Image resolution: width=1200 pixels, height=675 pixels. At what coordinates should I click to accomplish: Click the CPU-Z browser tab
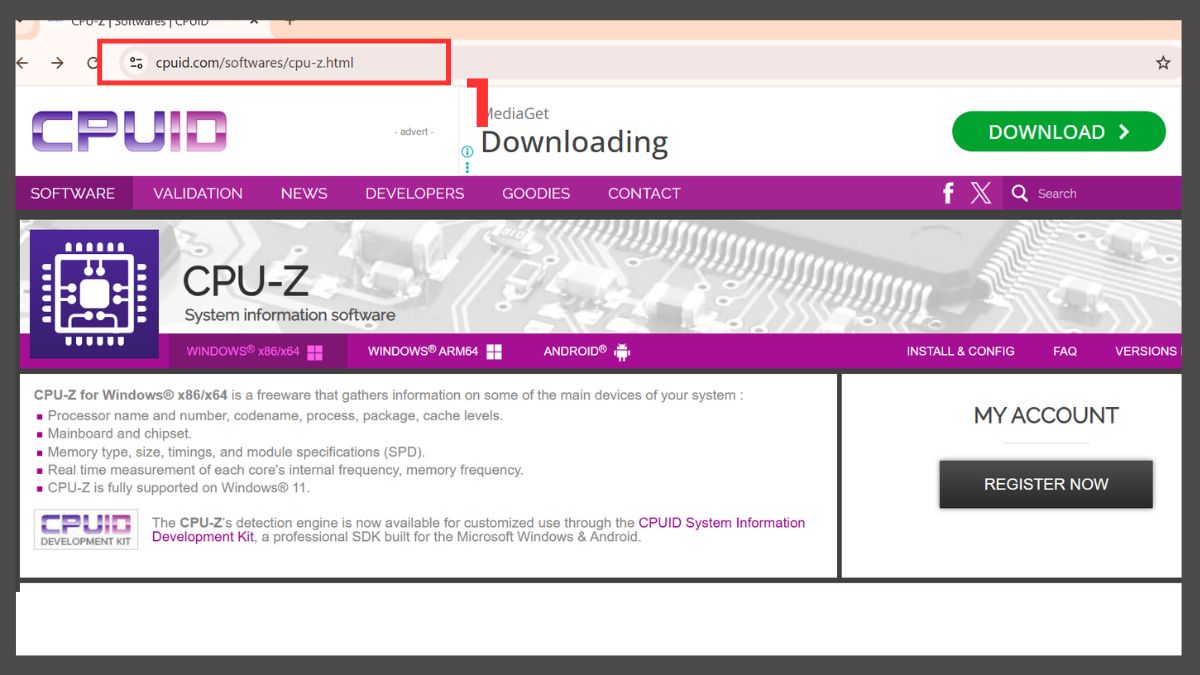140,21
